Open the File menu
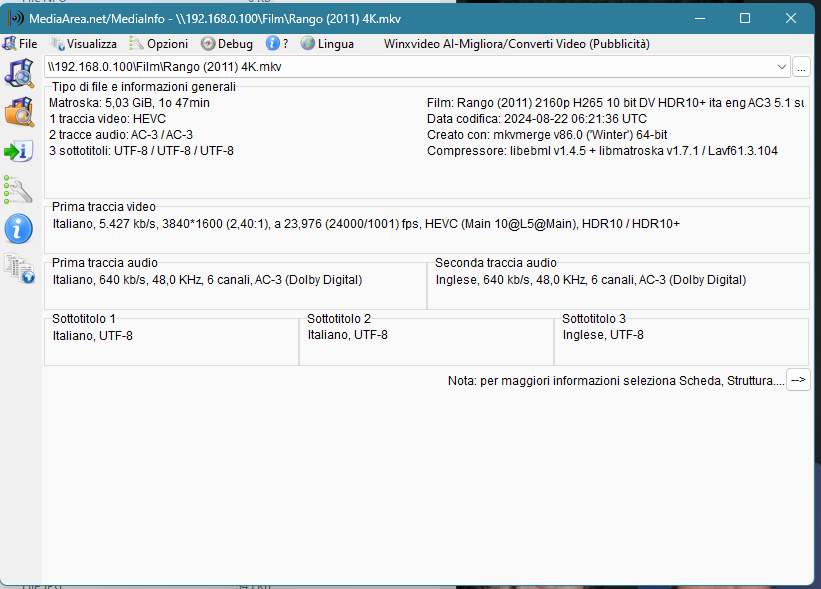Image resolution: width=821 pixels, height=589 pixels. pyautogui.click(x=20, y=44)
